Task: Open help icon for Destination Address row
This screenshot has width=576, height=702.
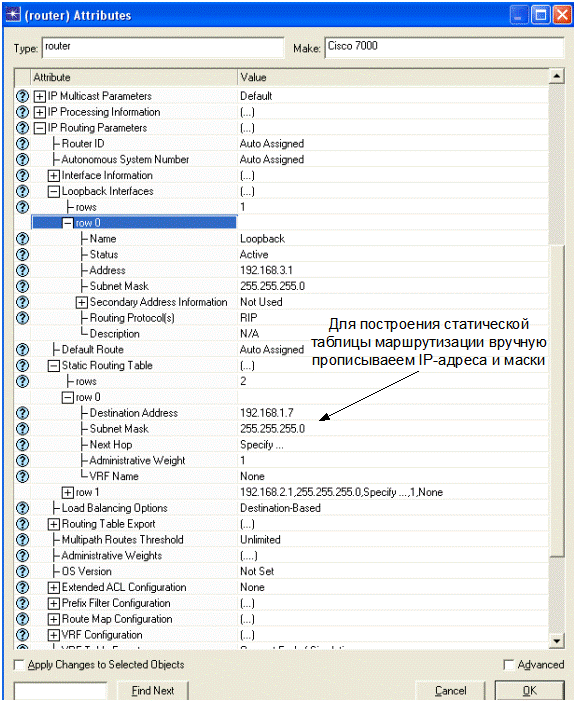Action: pos(22,413)
